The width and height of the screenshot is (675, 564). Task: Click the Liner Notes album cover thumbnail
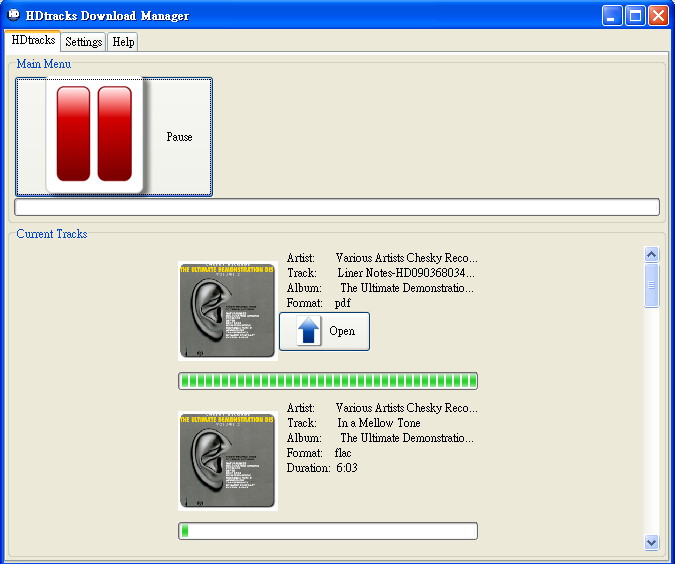click(228, 310)
